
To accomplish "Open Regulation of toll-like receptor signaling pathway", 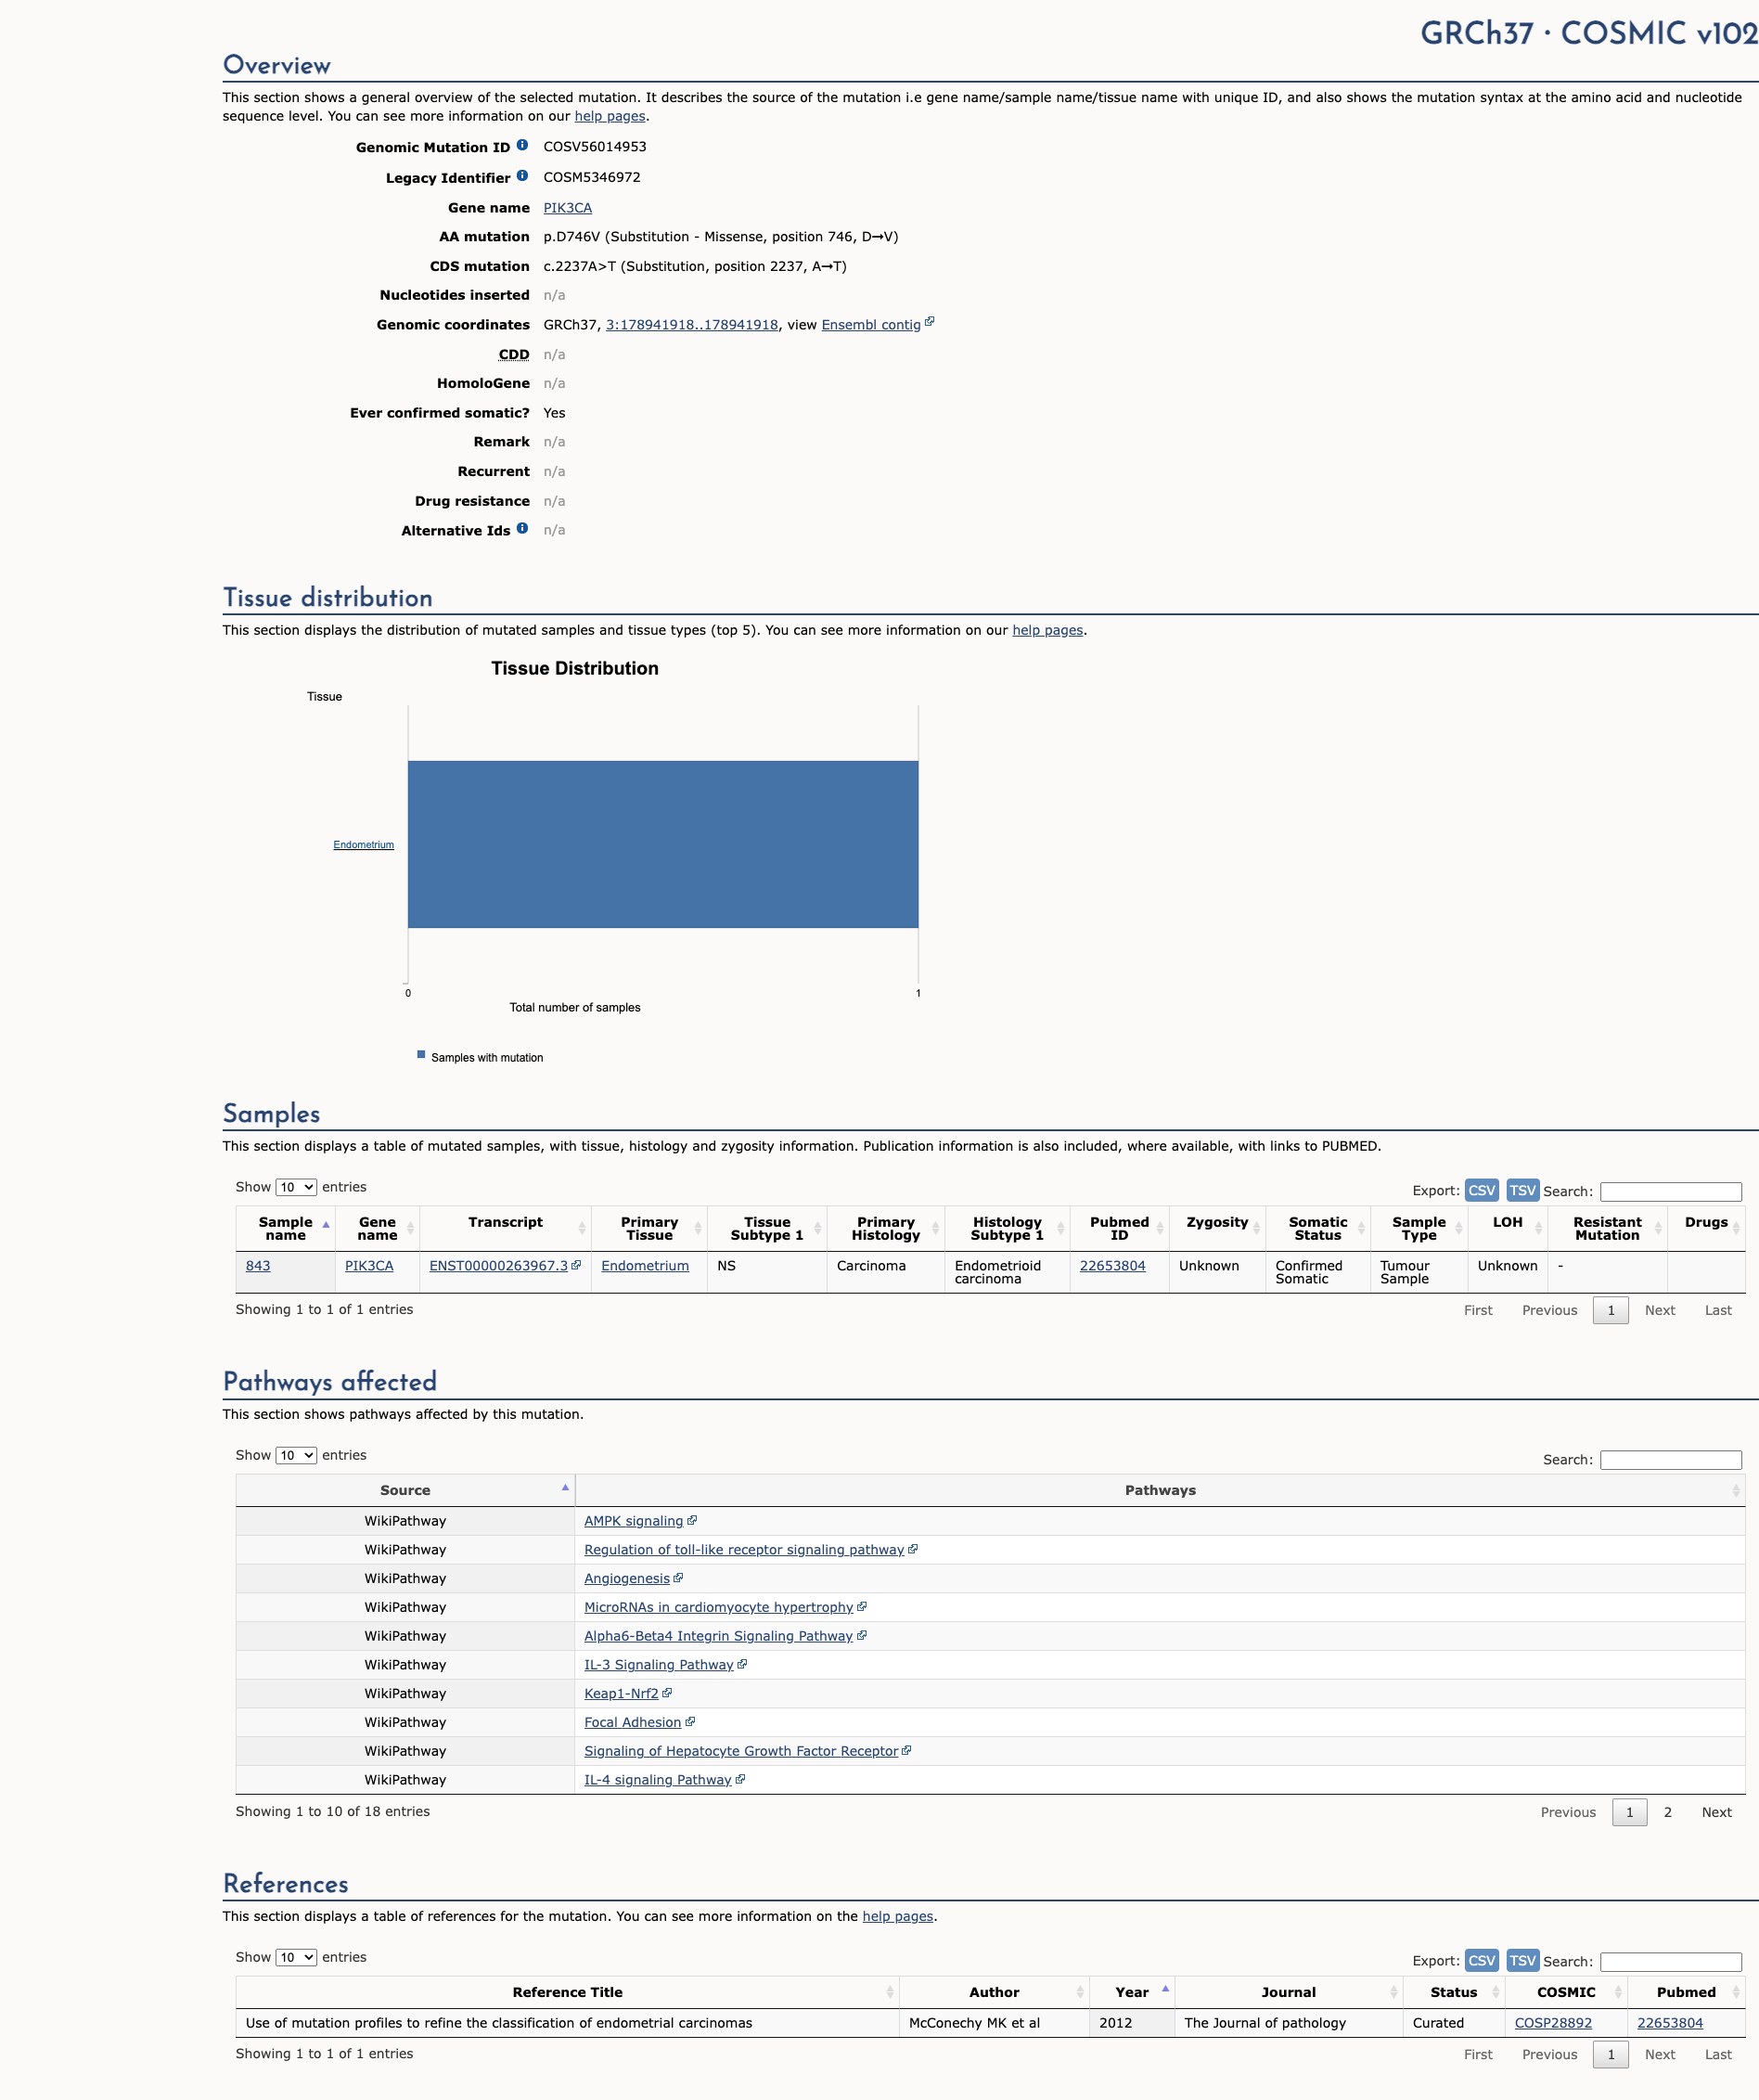I will click(743, 1549).
